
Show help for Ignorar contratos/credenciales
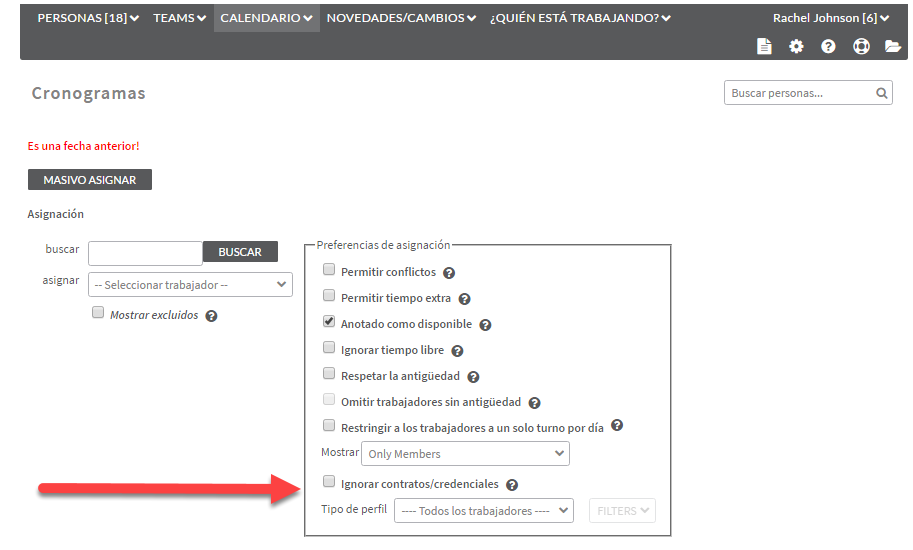(x=512, y=485)
